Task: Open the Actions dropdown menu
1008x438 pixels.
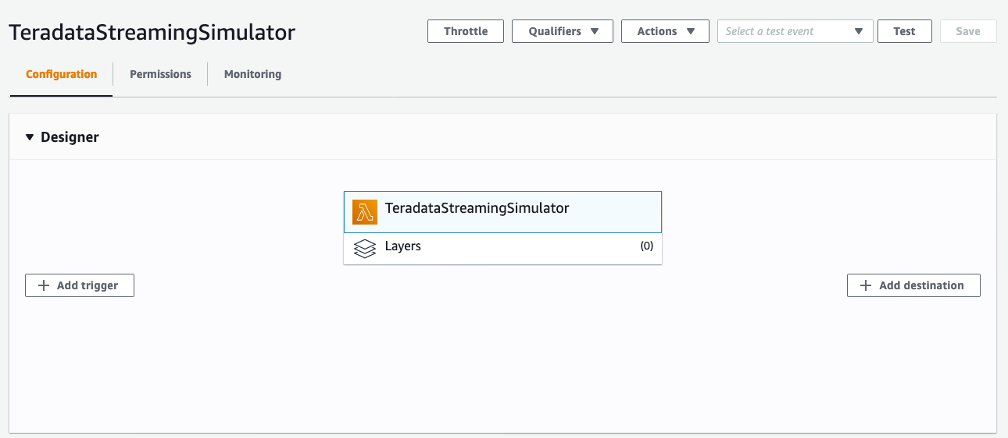Action: click(x=665, y=31)
